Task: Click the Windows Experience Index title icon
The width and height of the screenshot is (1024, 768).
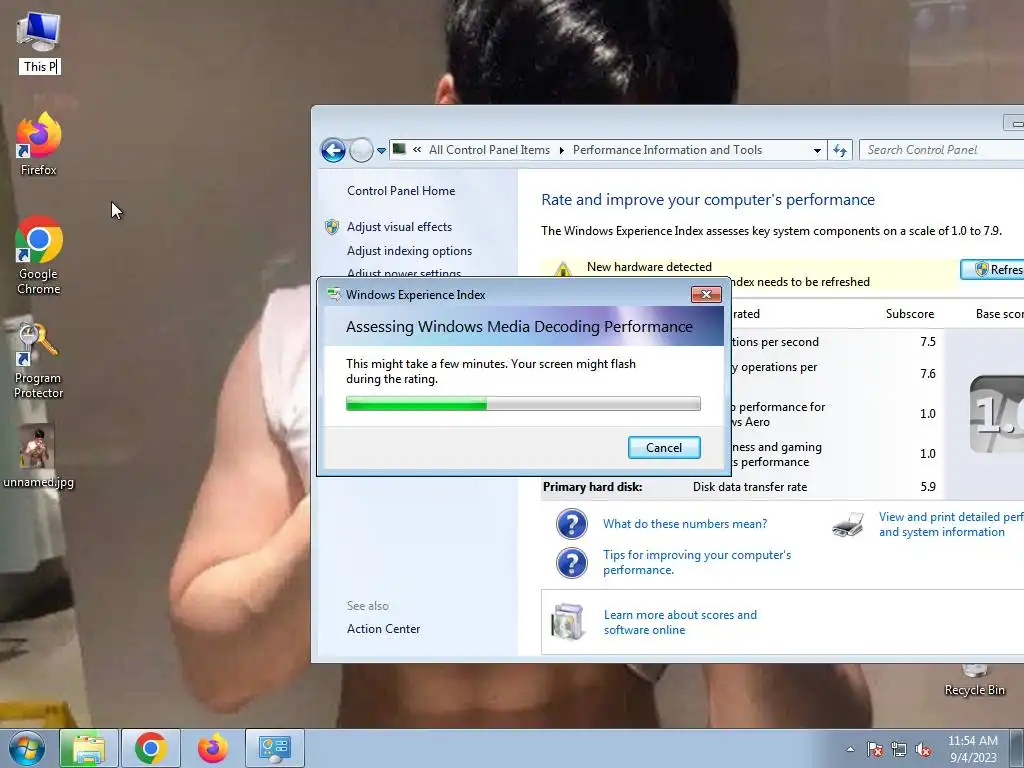Action: [x=334, y=295]
